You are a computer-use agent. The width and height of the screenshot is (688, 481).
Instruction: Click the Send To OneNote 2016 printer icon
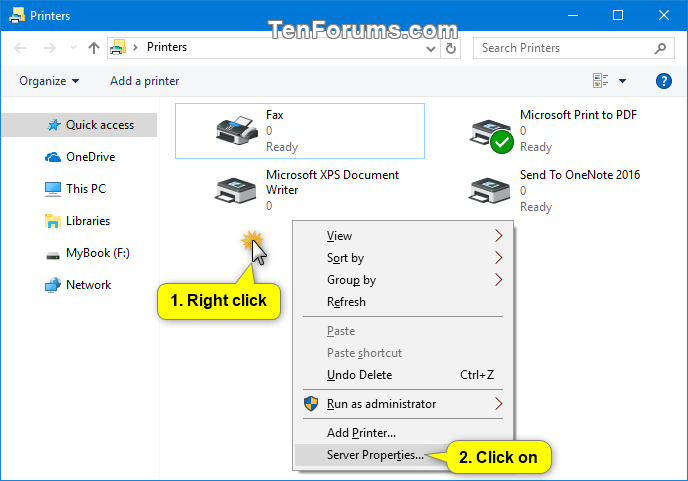click(489, 190)
